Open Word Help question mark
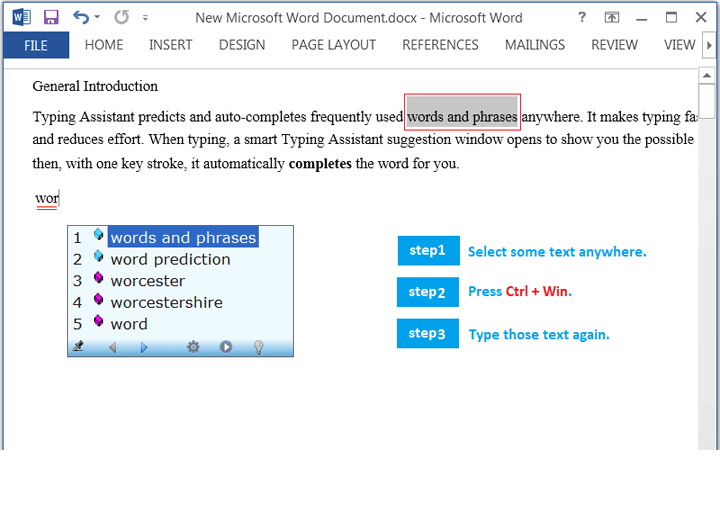Image resolution: width=720 pixels, height=520 pixels. [x=582, y=17]
